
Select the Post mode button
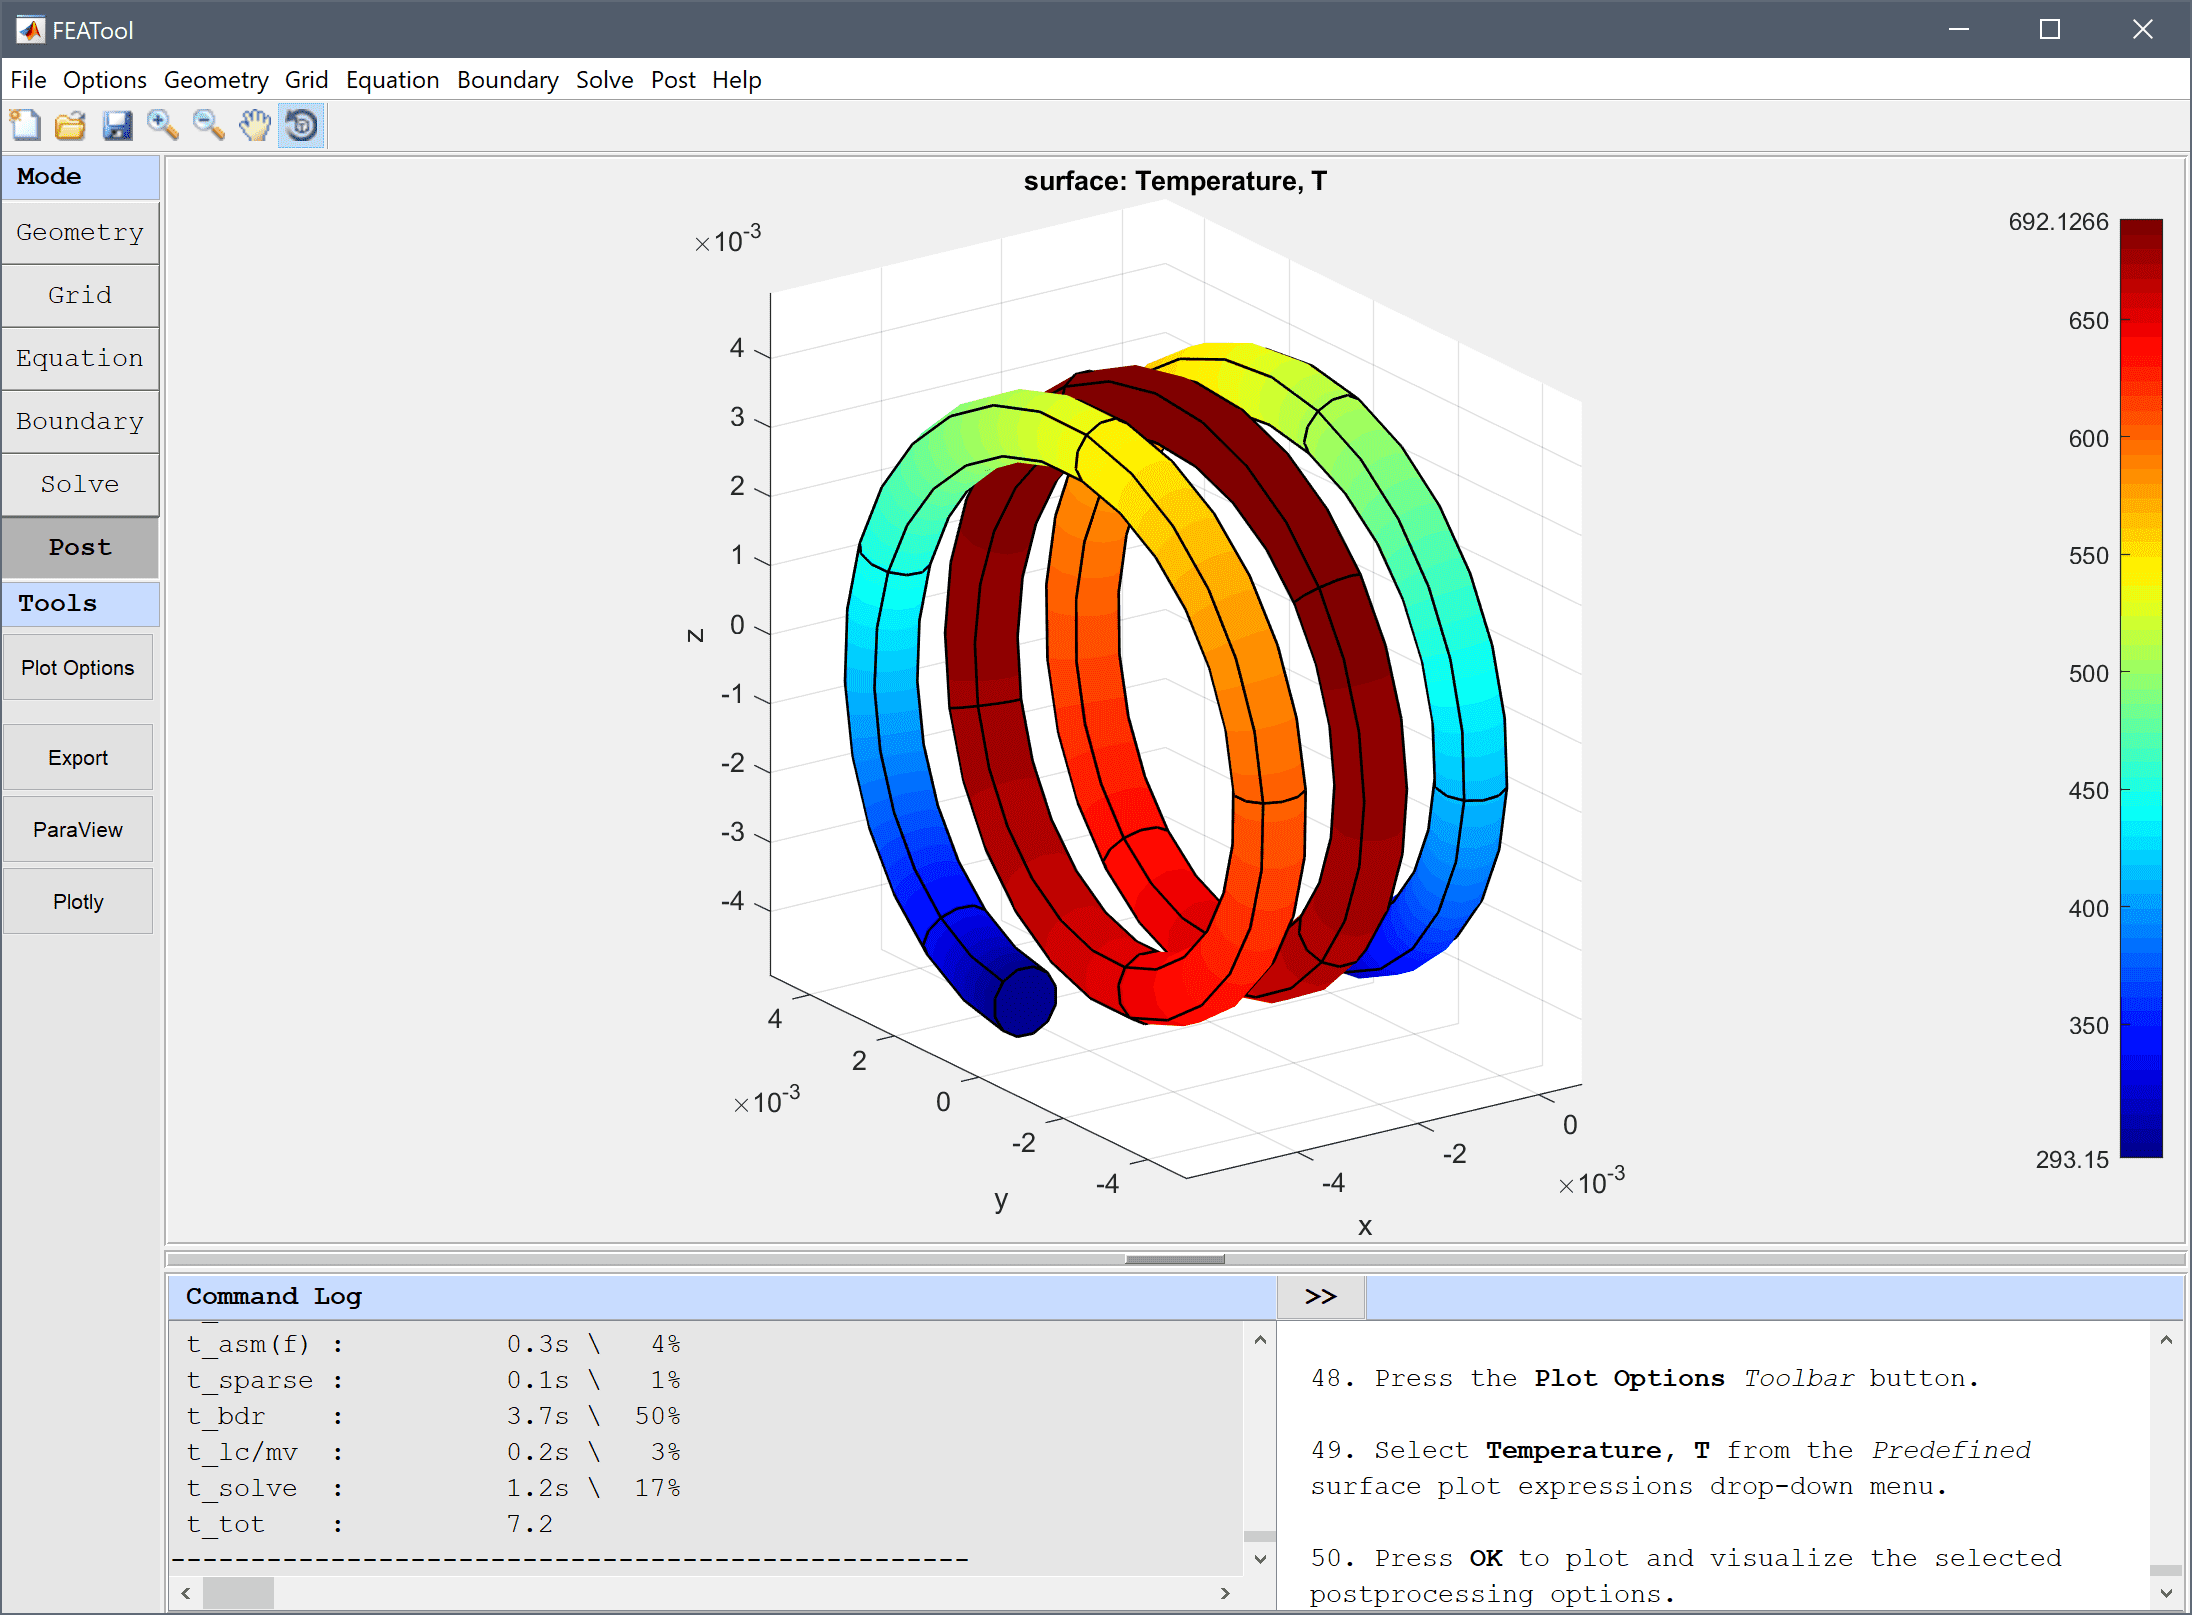80,547
